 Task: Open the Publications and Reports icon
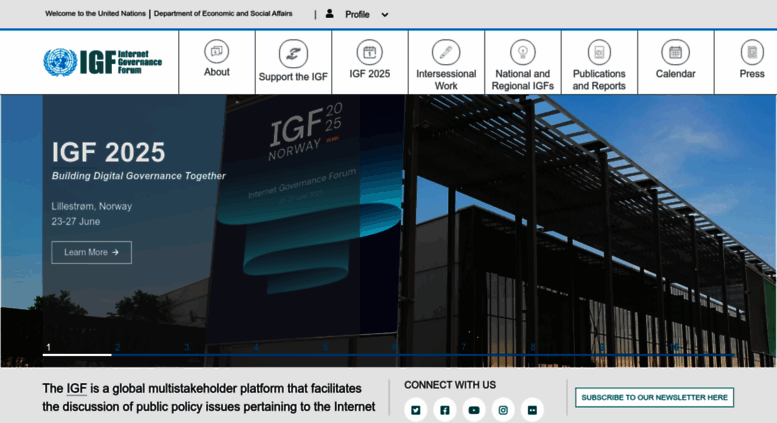(599, 52)
